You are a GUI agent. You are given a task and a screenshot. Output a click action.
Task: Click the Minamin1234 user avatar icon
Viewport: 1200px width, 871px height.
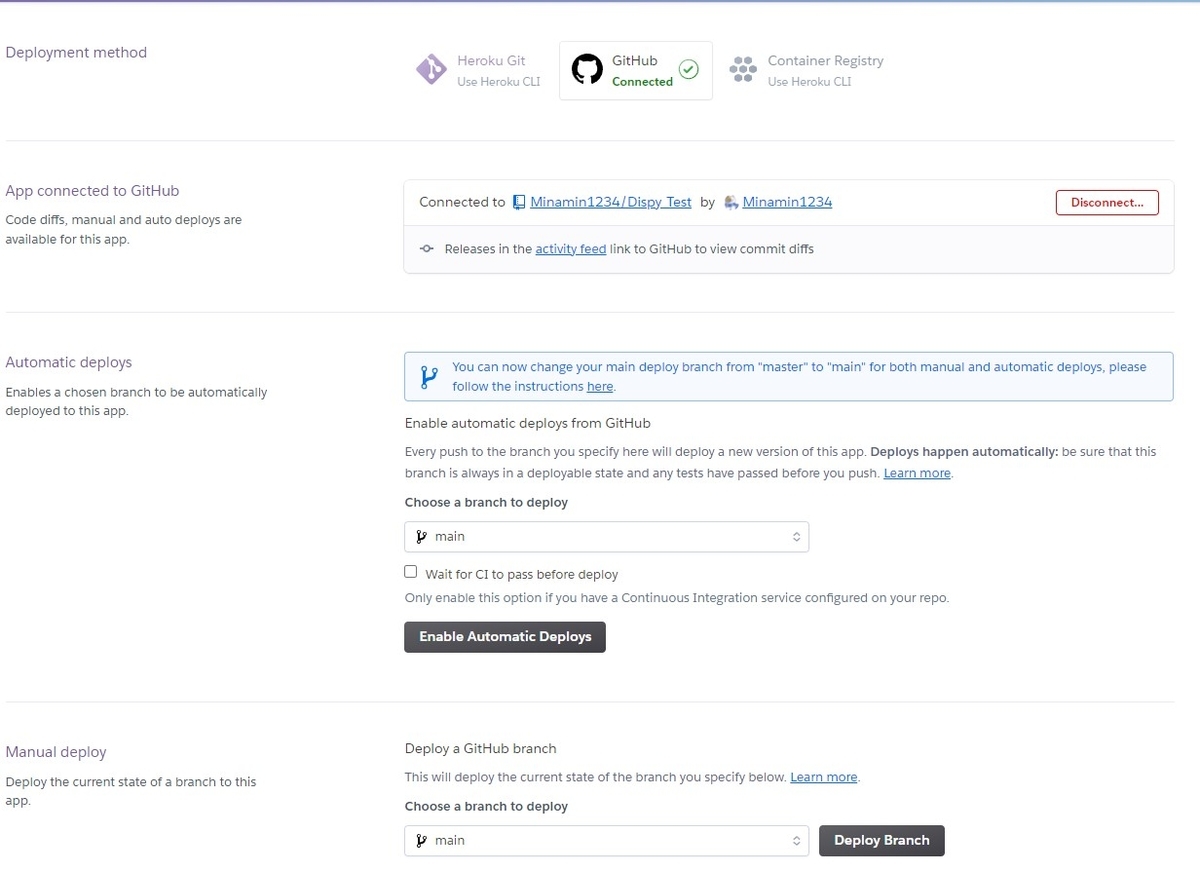tap(731, 202)
